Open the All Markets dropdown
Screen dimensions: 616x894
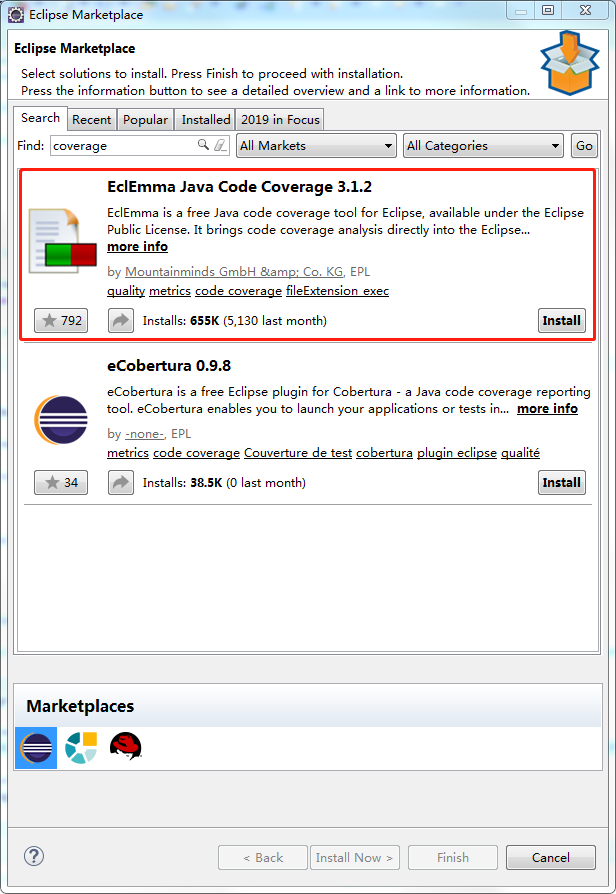[x=317, y=145]
